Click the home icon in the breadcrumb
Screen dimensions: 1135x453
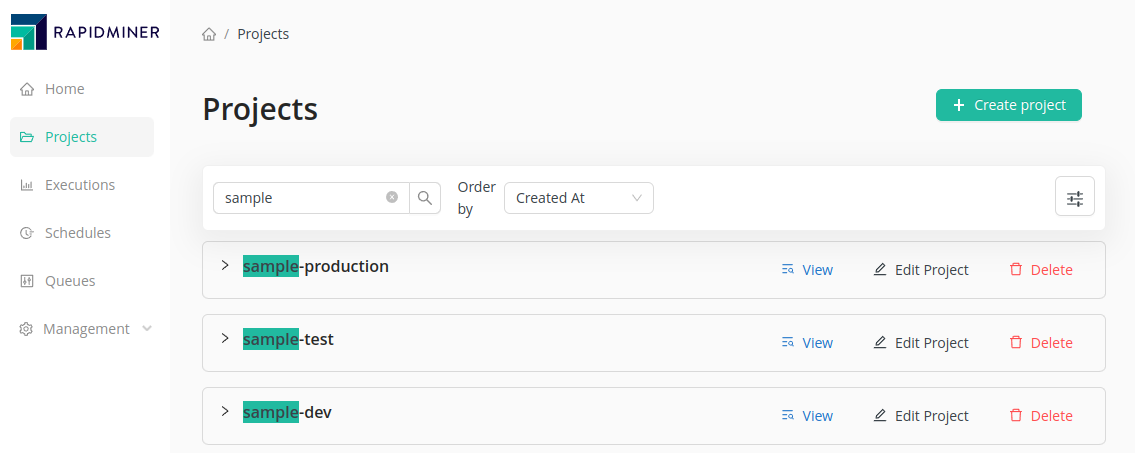(209, 34)
